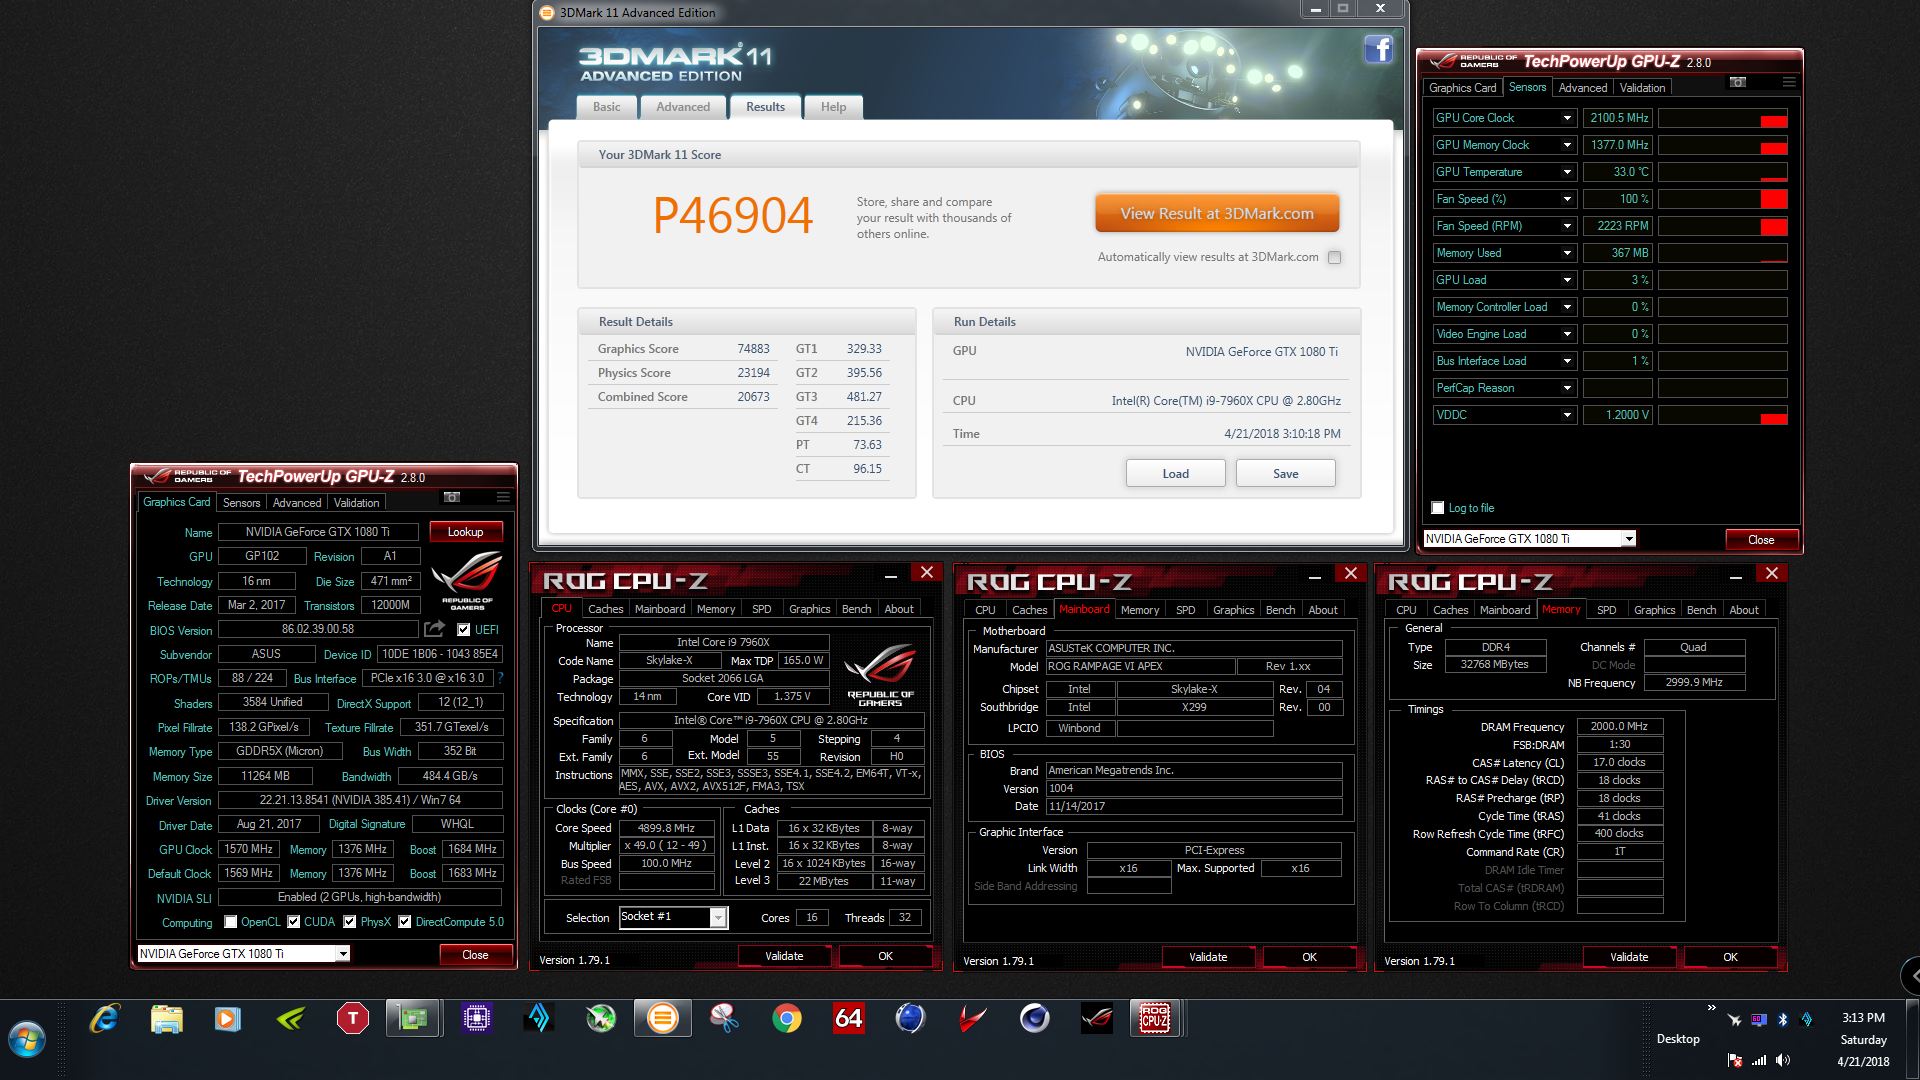The image size is (1920, 1080).
Task: Open Google Chrome from the taskbar
Action: coord(787,1019)
